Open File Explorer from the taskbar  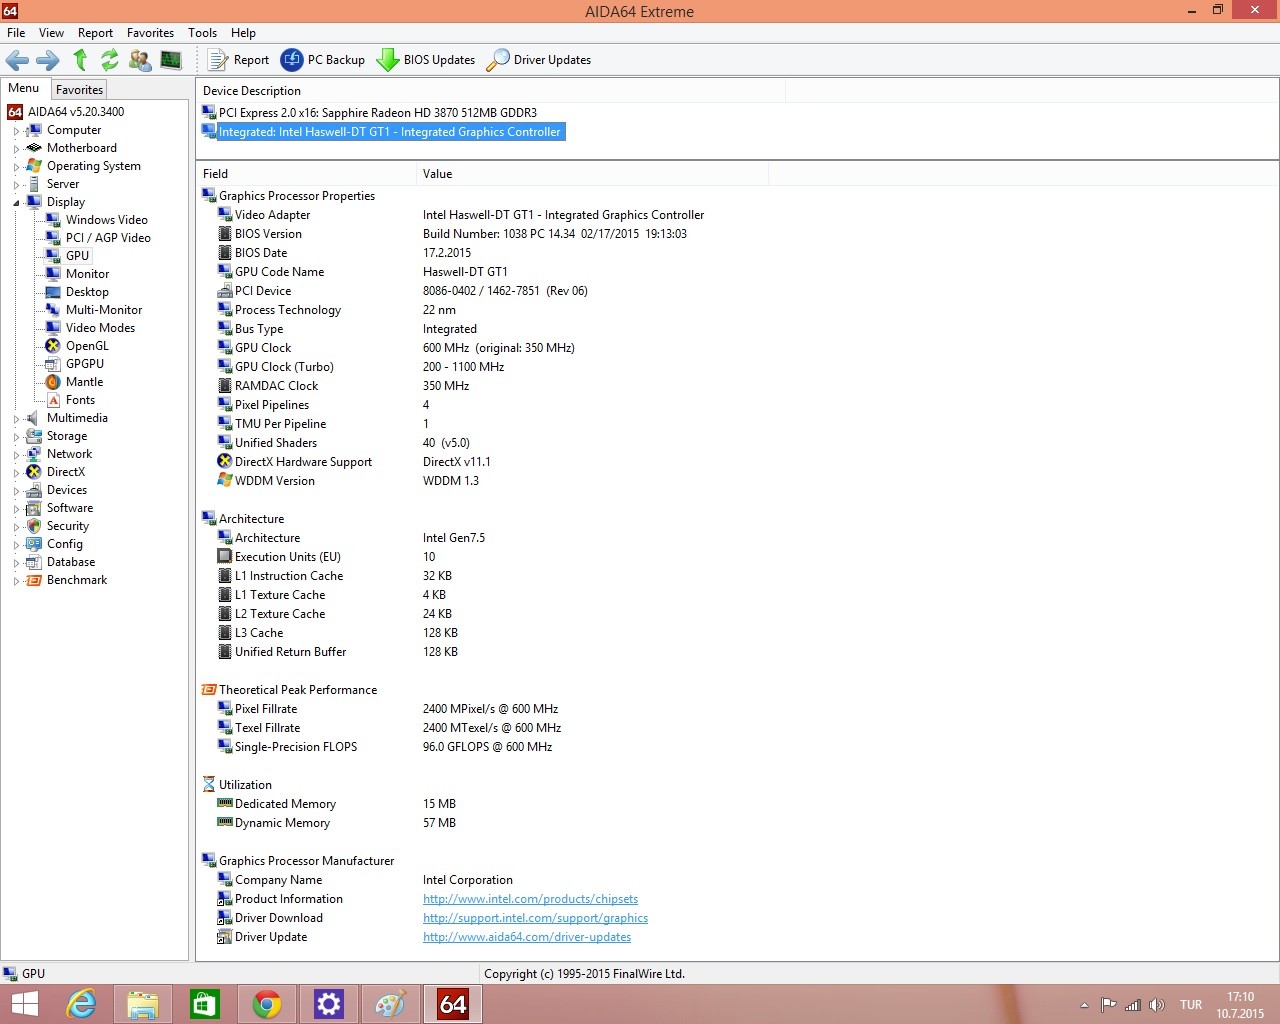(x=143, y=1004)
